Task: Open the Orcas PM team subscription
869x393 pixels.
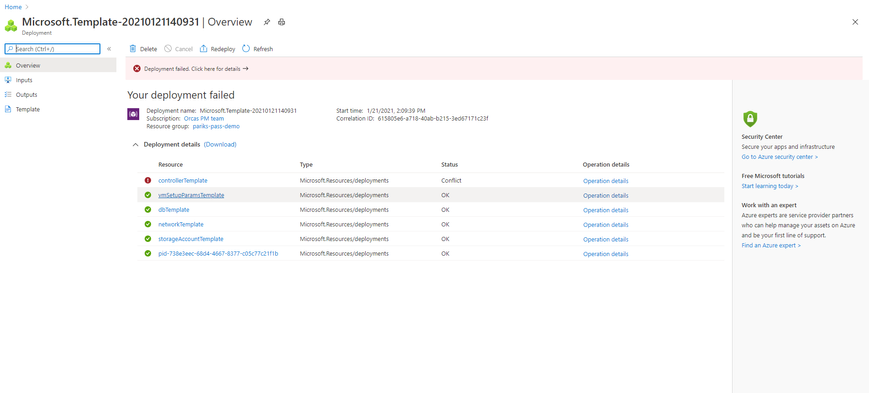Action: point(203,119)
